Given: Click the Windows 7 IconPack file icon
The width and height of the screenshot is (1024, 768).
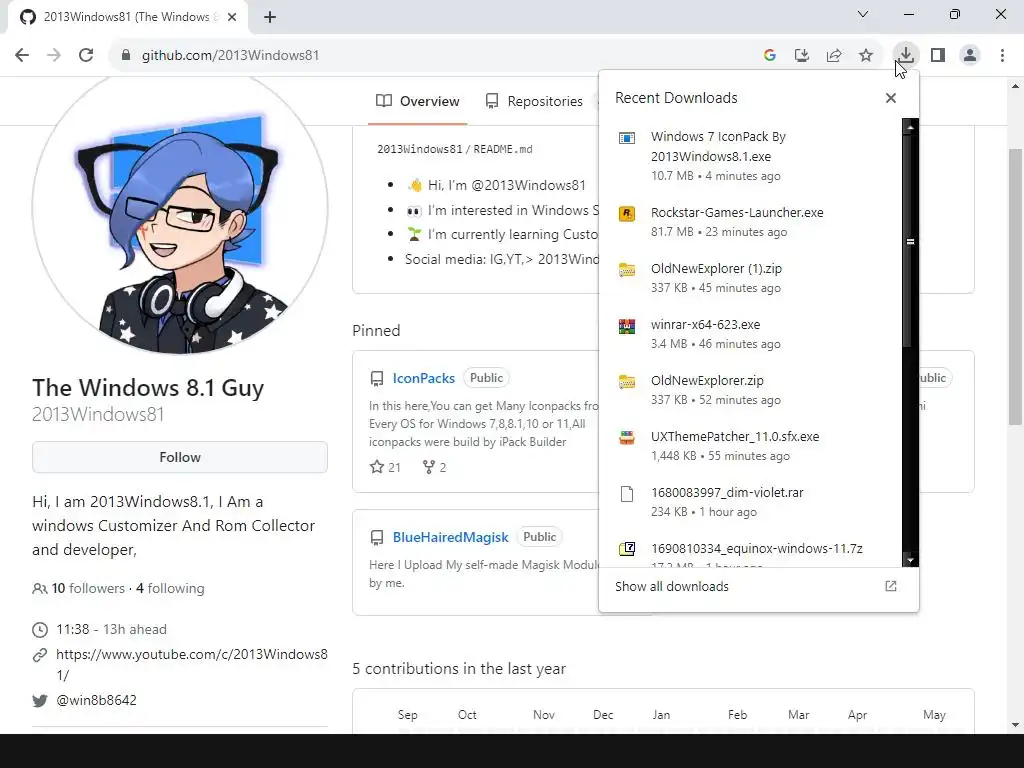Looking at the screenshot, I should point(627,138).
